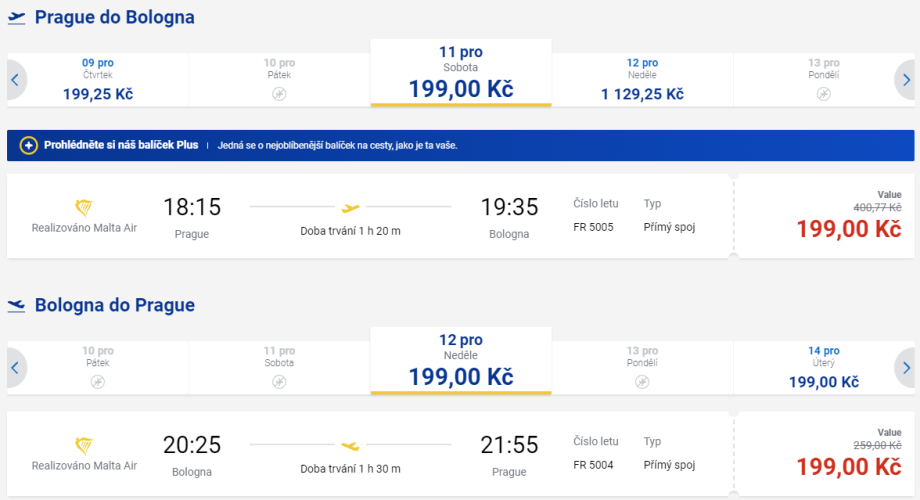
Task: Show later return dates with right arrow
Action: 905,368
